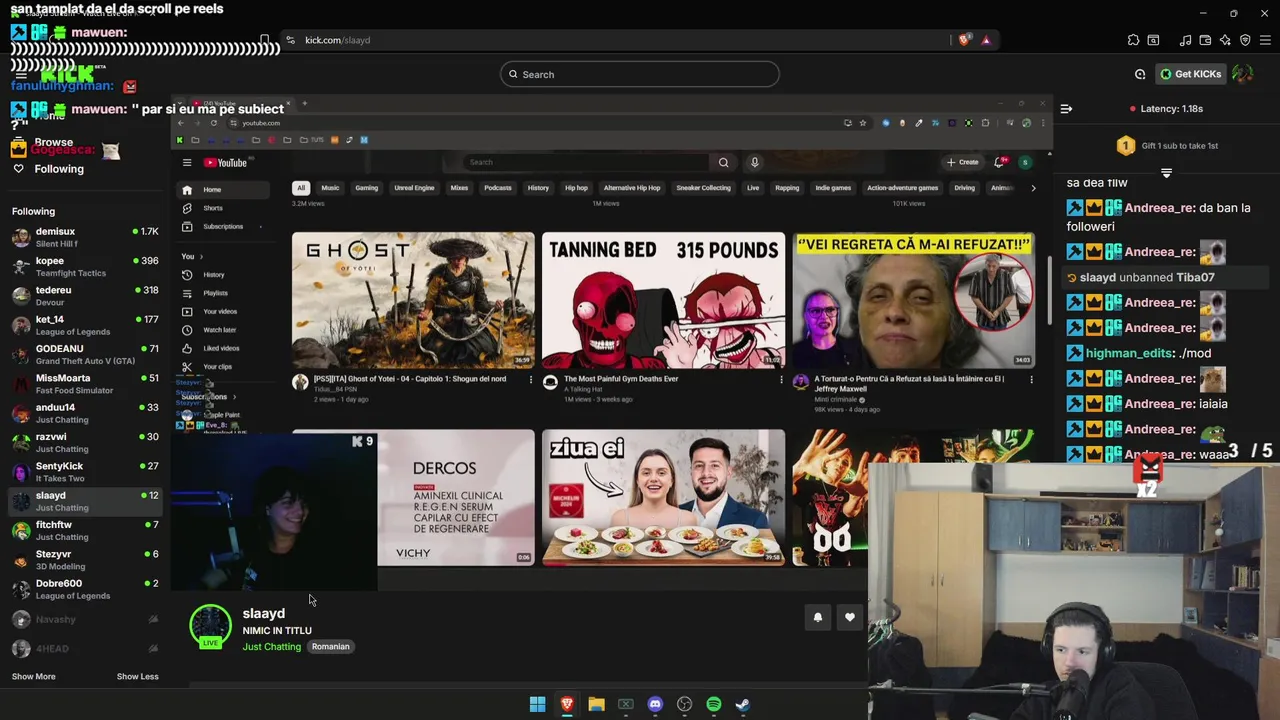Screen dimensions: 1280x720
Task: Open the browser extensions puzzle icon
Action: [1133, 40]
